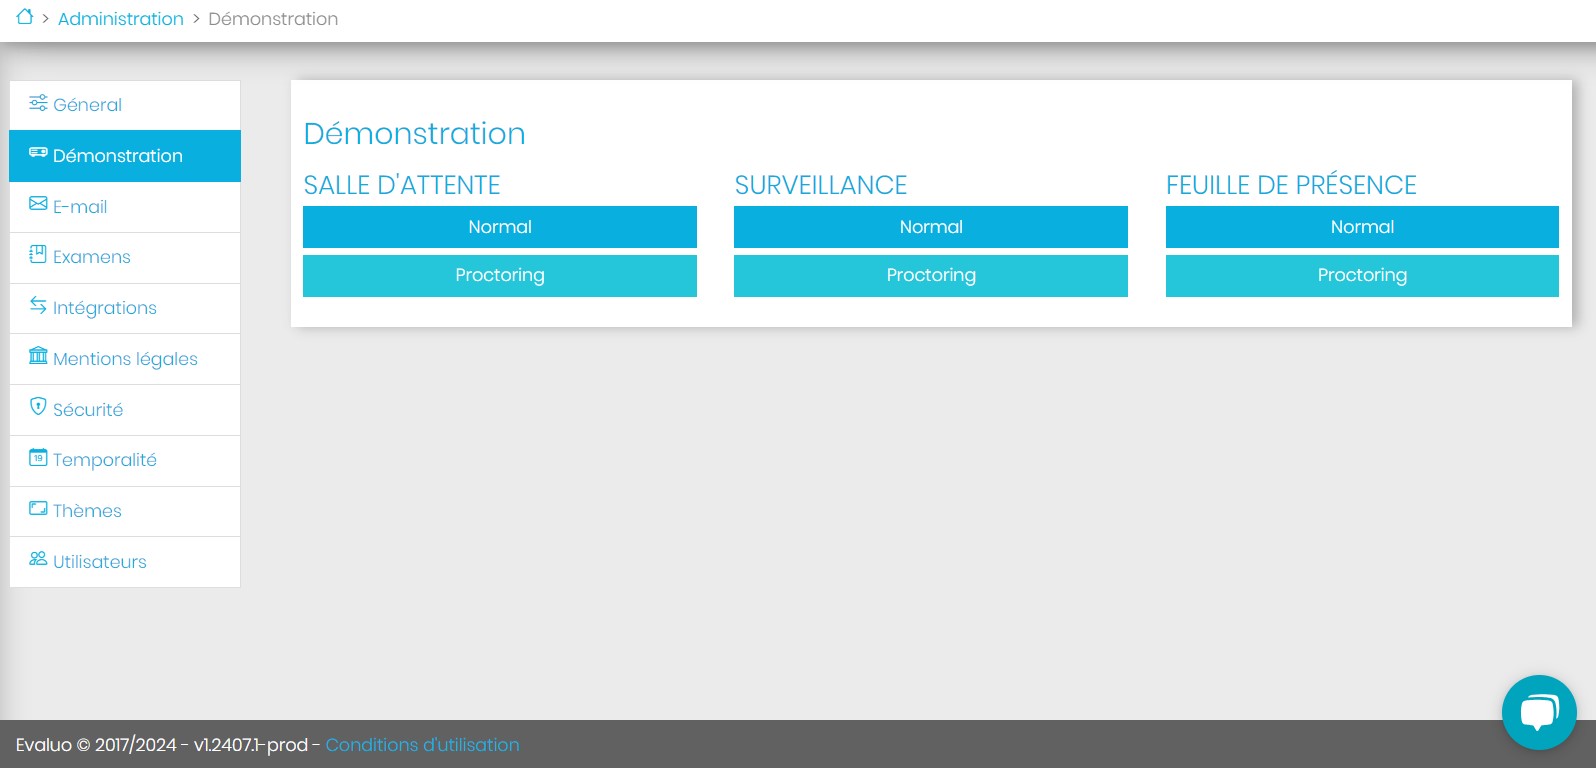Click the calendar icon beside Temporalité
Image resolution: width=1596 pixels, height=768 pixels.
click(x=38, y=457)
